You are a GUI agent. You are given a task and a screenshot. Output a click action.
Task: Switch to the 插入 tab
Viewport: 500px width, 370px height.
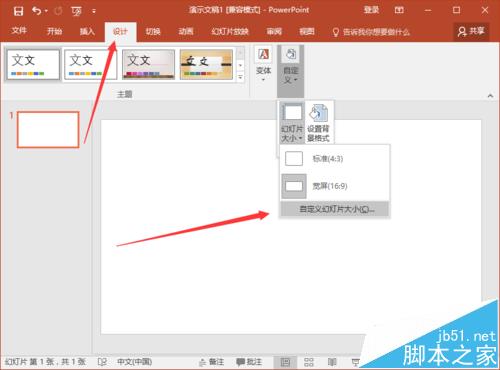[87, 31]
